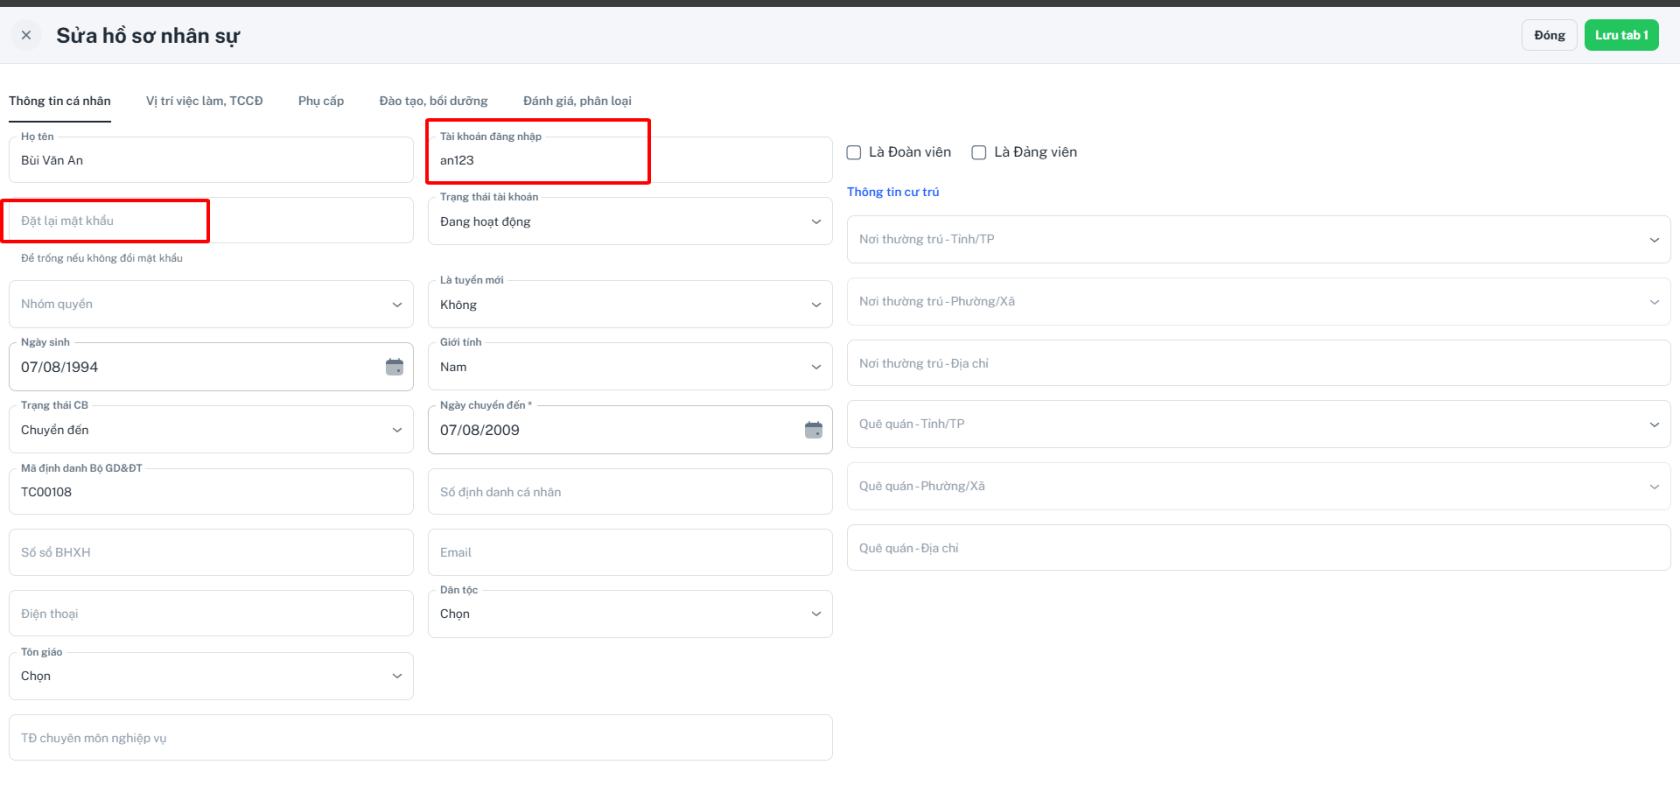
Task: Save with the Lưu tab 1 button
Action: (x=1621, y=35)
